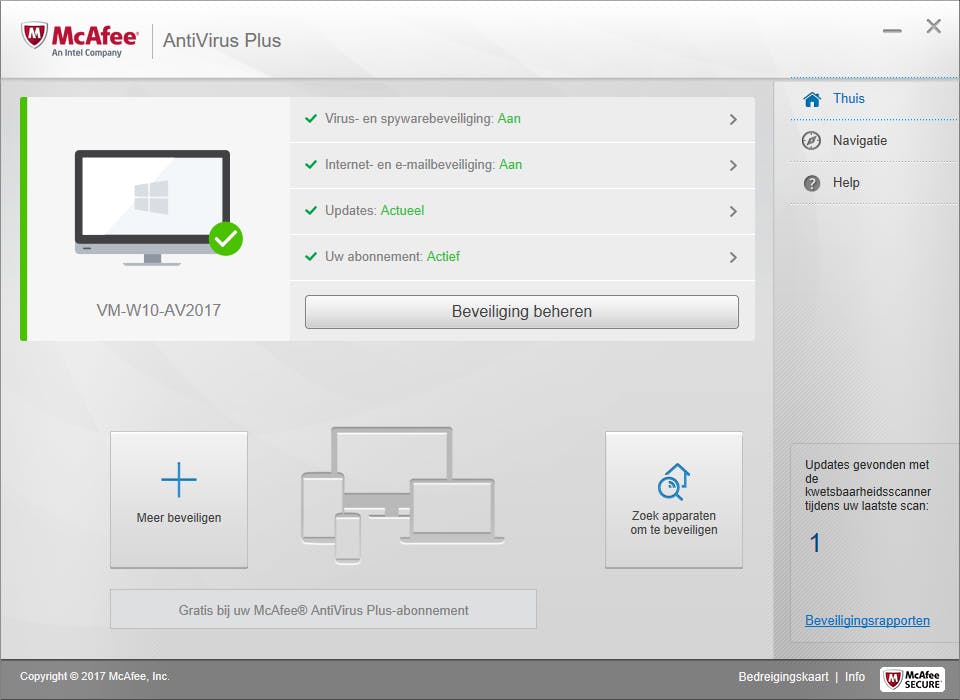This screenshot has height=700, width=960.
Task: Click the Virus- en spywarebeveiliging label
Action: tap(409, 119)
